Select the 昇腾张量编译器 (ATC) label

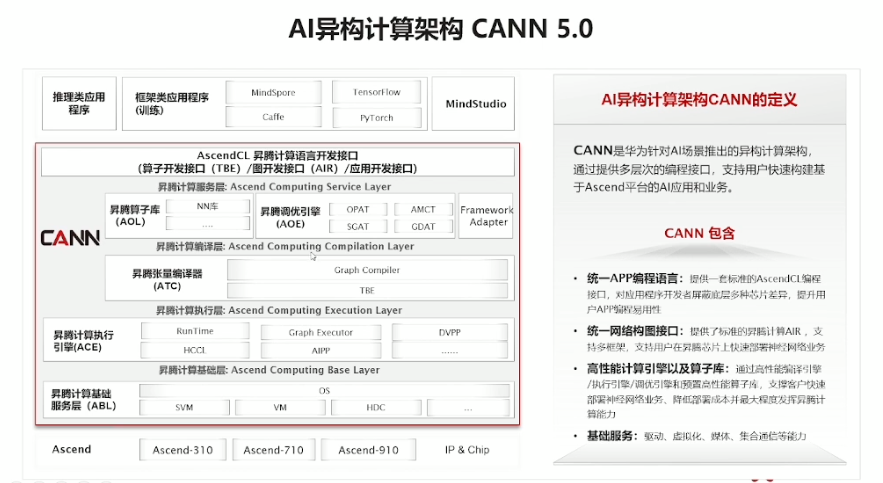tap(167, 280)
